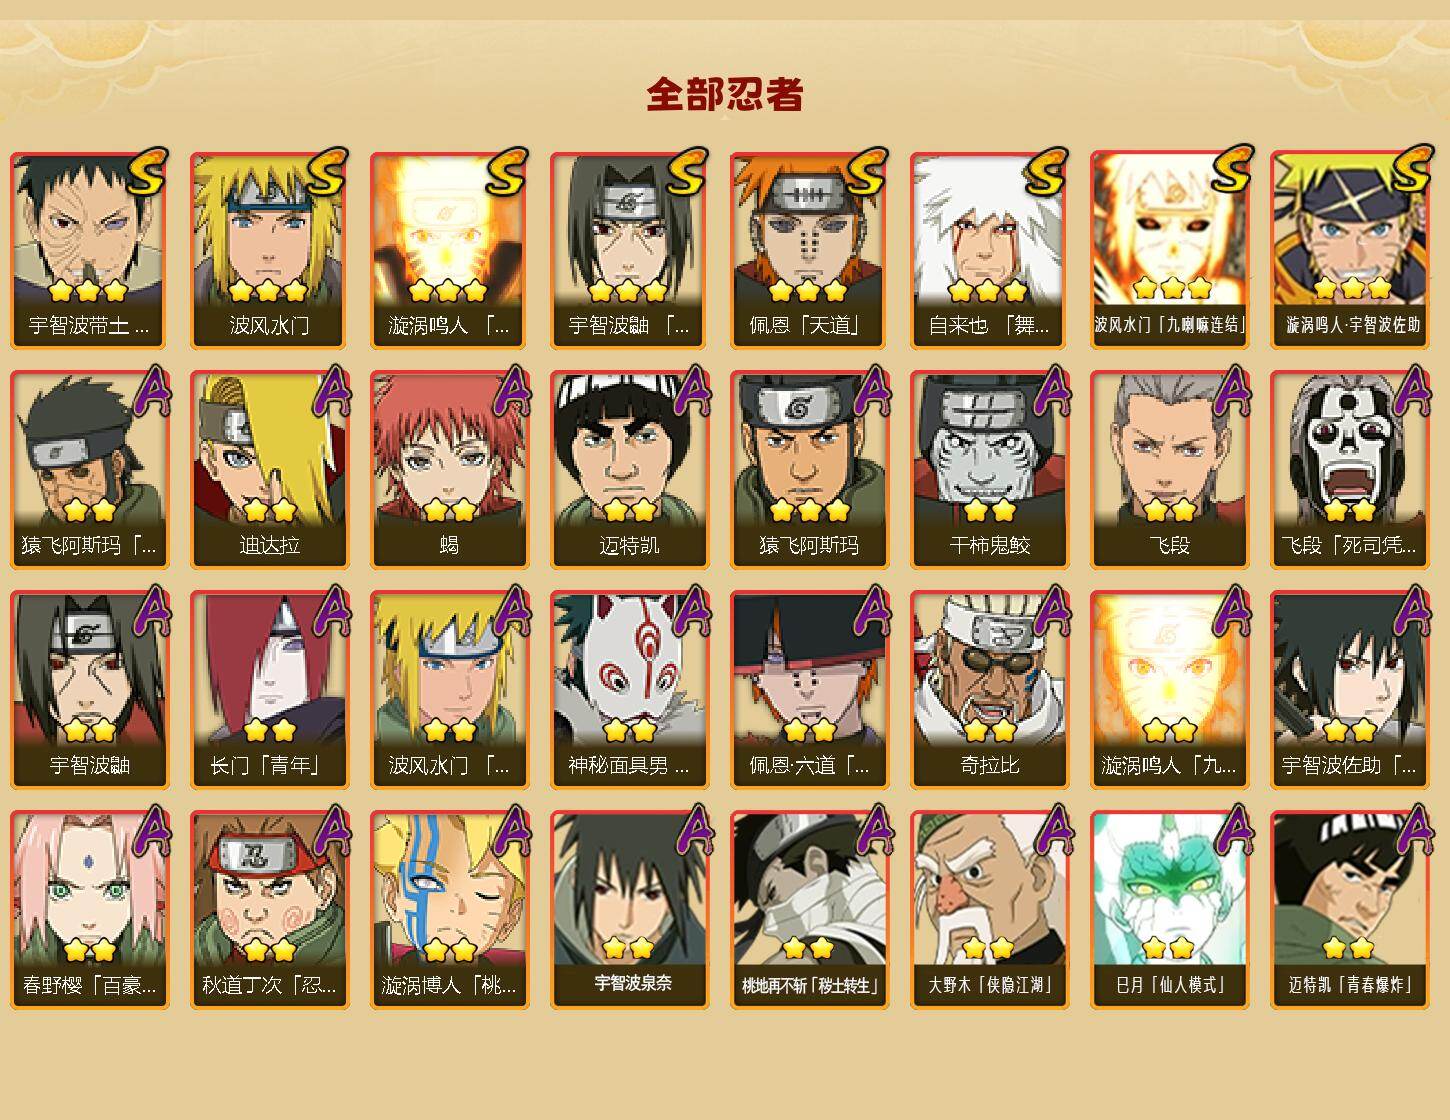Viewport: 1450px width, 1120px height.
Task: Choose the 蝎 red-haired ninja card
Action: point(449,470)
